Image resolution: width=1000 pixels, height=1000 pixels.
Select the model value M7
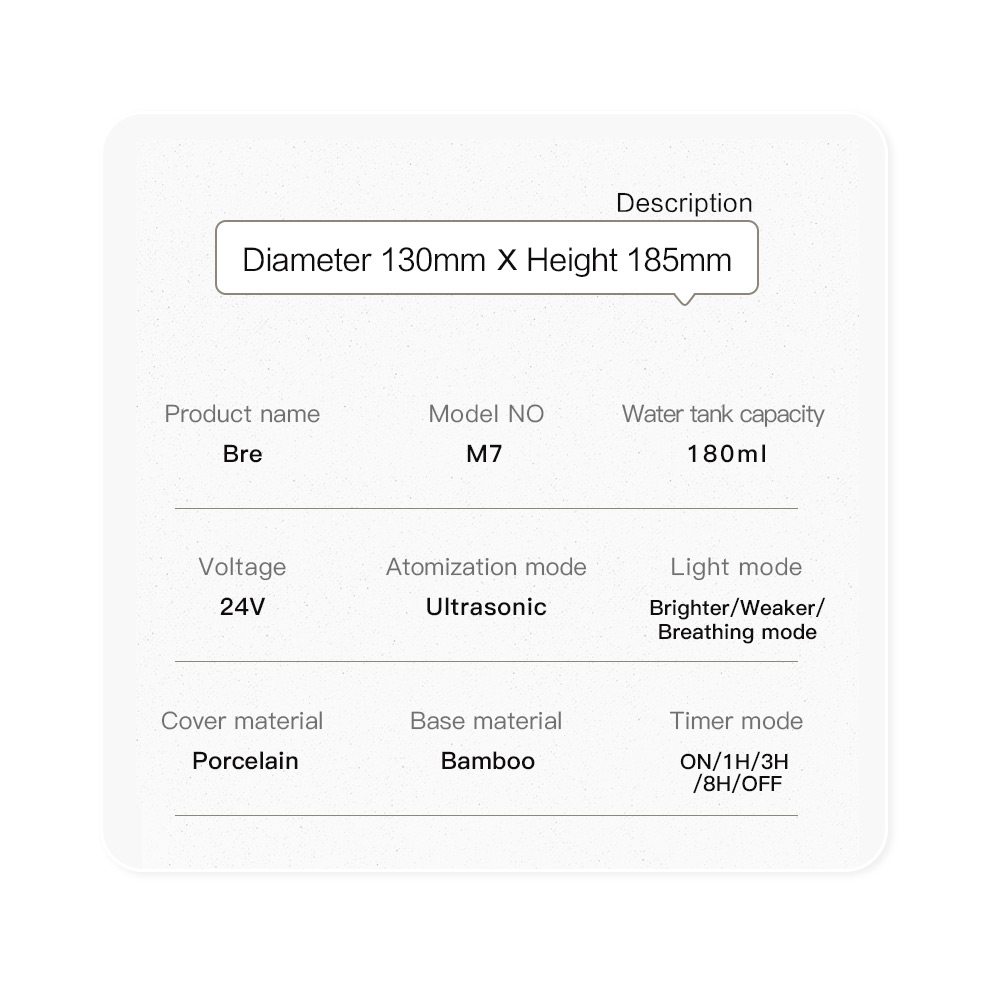click(x=485, y=454)
